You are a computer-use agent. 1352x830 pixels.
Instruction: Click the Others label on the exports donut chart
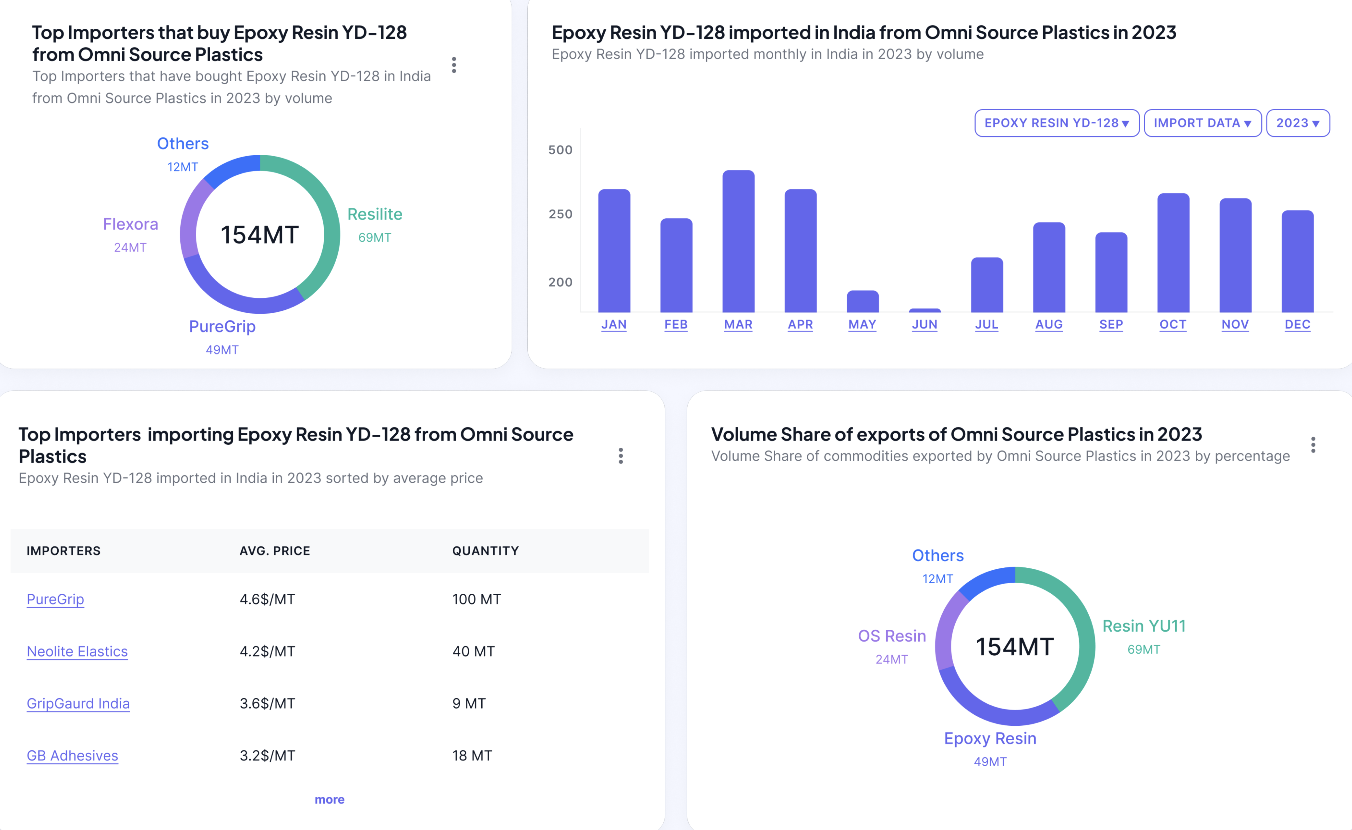[x=937, y=555]
